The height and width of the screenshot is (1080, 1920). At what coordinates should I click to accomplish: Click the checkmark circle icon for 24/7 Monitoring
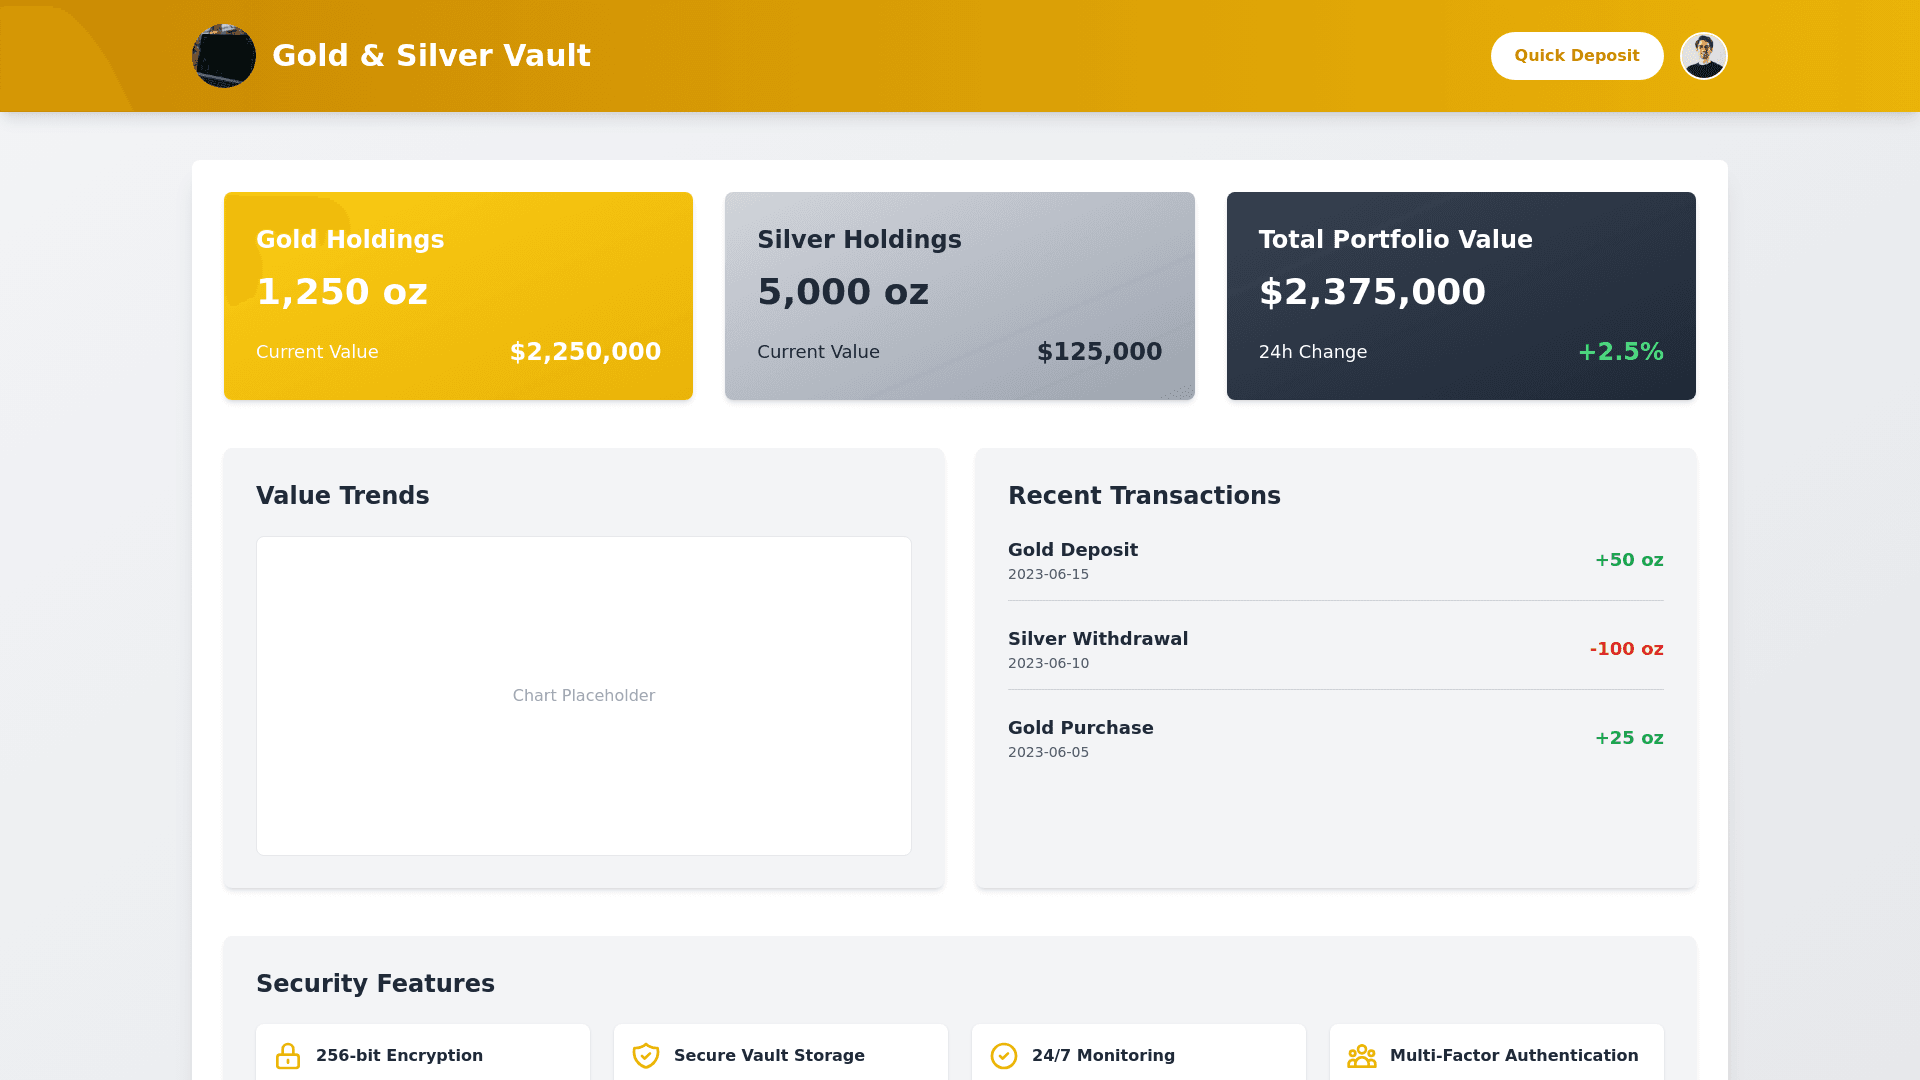pyautogui.click(x=1004, y=1056)
